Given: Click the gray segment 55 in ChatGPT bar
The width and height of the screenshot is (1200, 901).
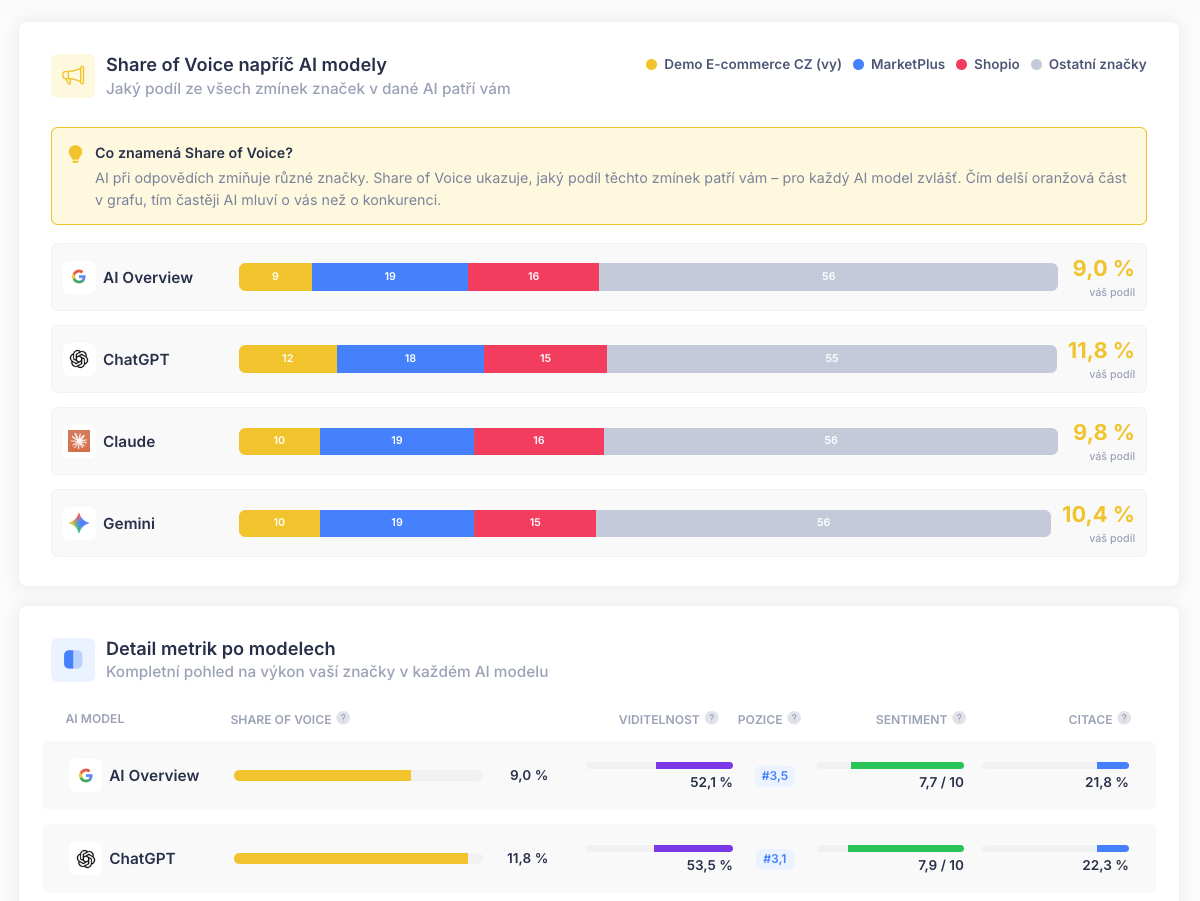Looking at the screenshot, I should pos(832,359).
